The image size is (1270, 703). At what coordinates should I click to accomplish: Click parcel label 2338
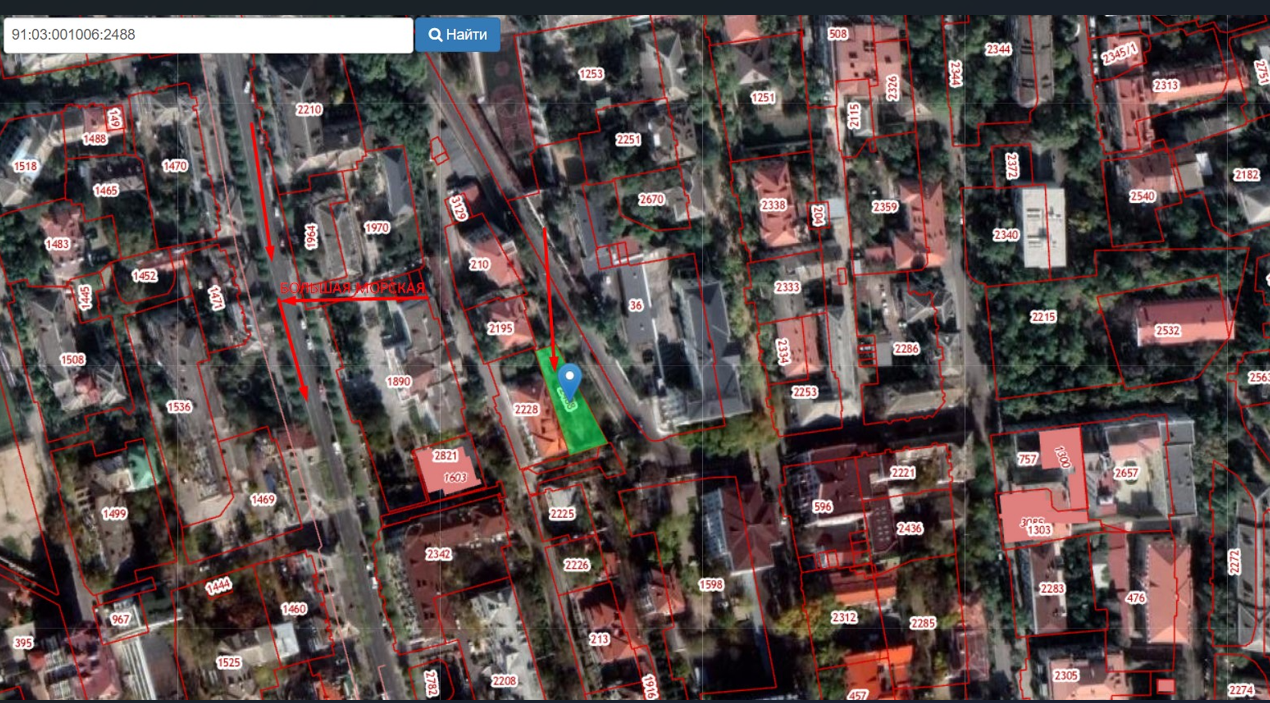click(773, 205)
